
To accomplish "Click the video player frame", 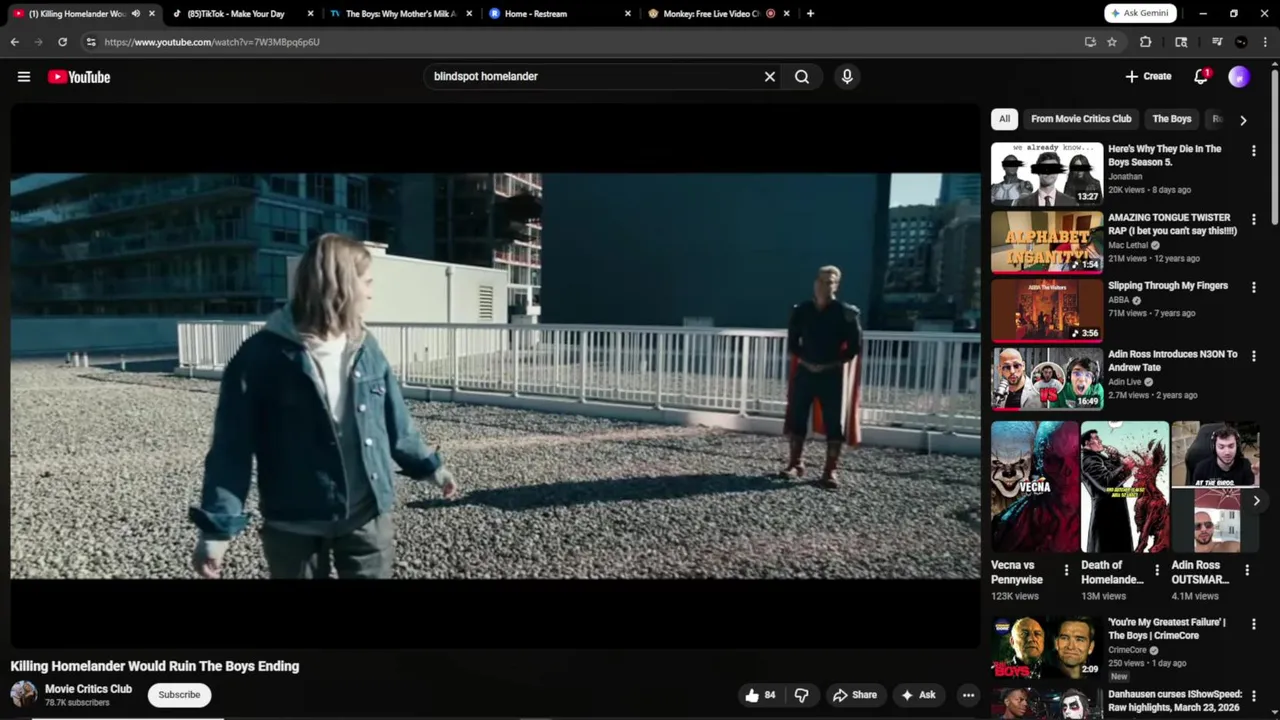I will click(495, 375).
